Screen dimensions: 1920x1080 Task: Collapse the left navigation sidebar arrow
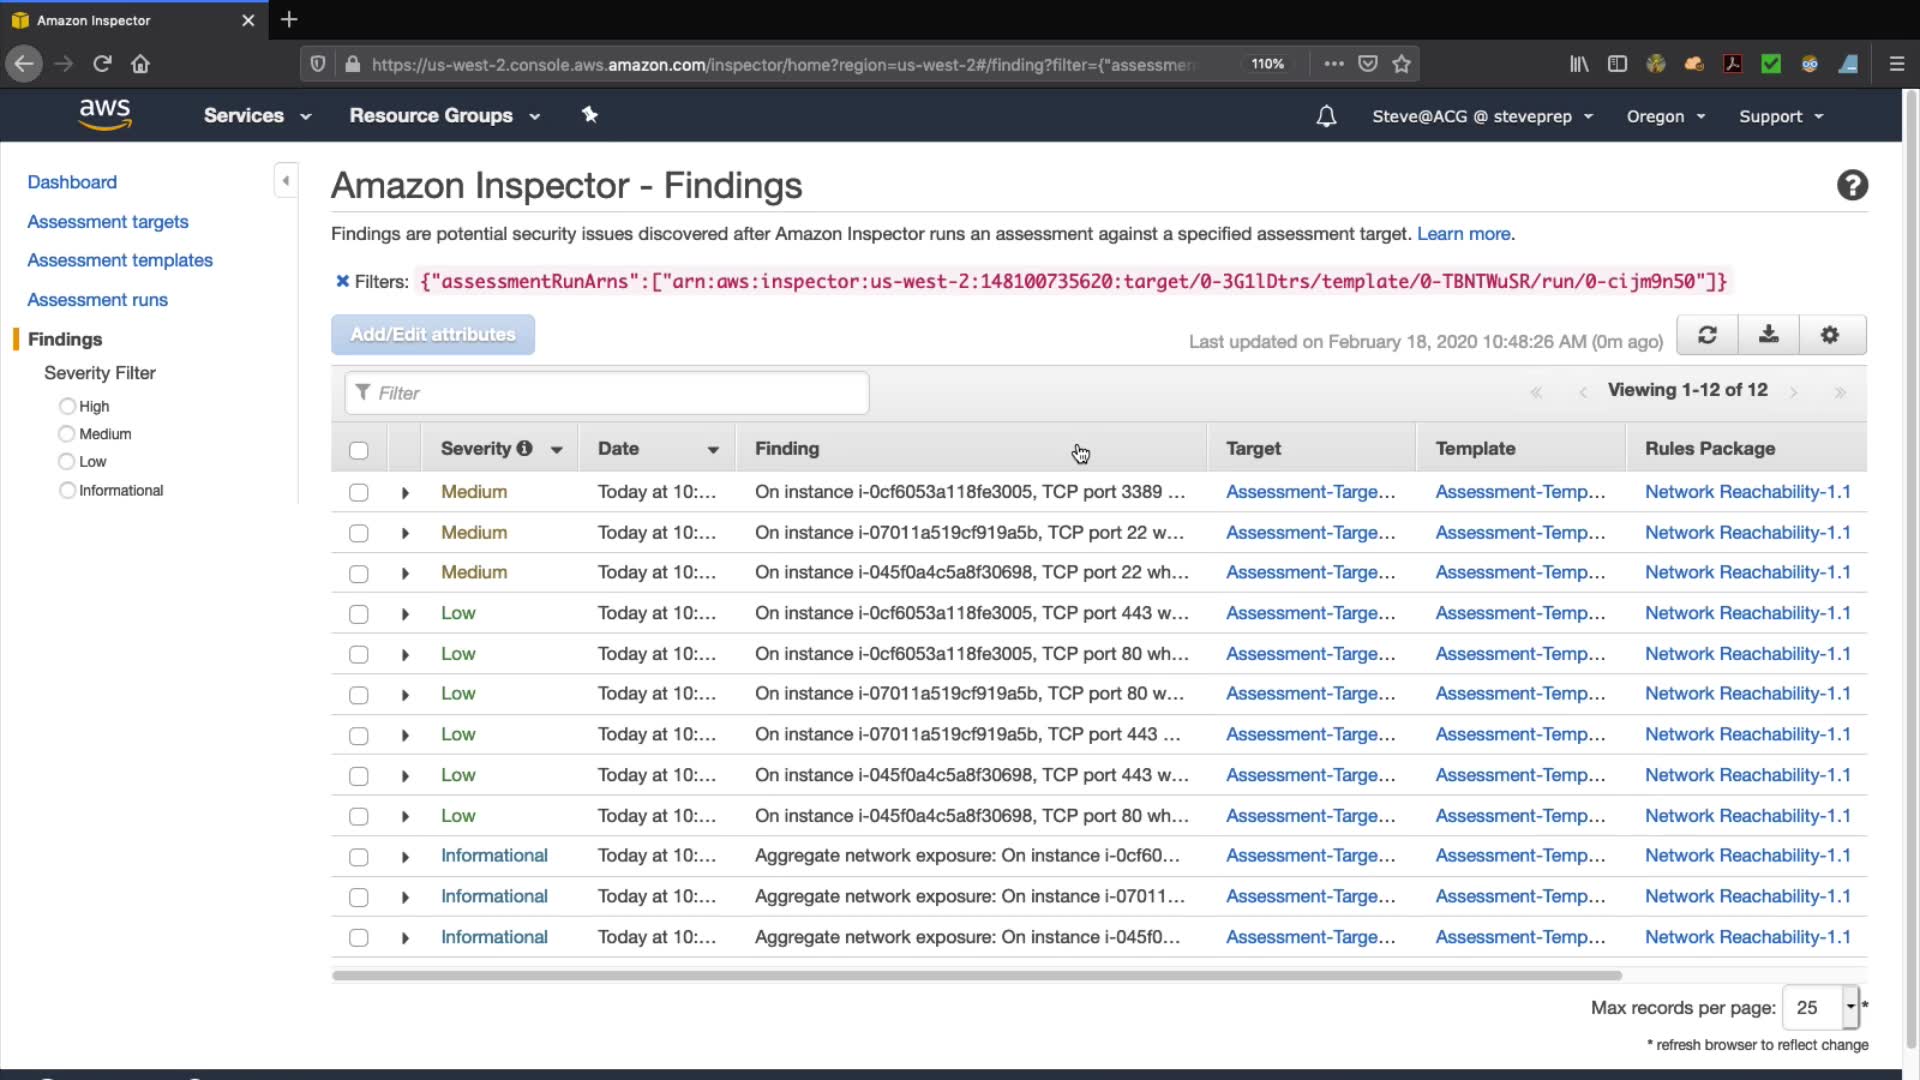pyautogui.click(x=286, y=181)
